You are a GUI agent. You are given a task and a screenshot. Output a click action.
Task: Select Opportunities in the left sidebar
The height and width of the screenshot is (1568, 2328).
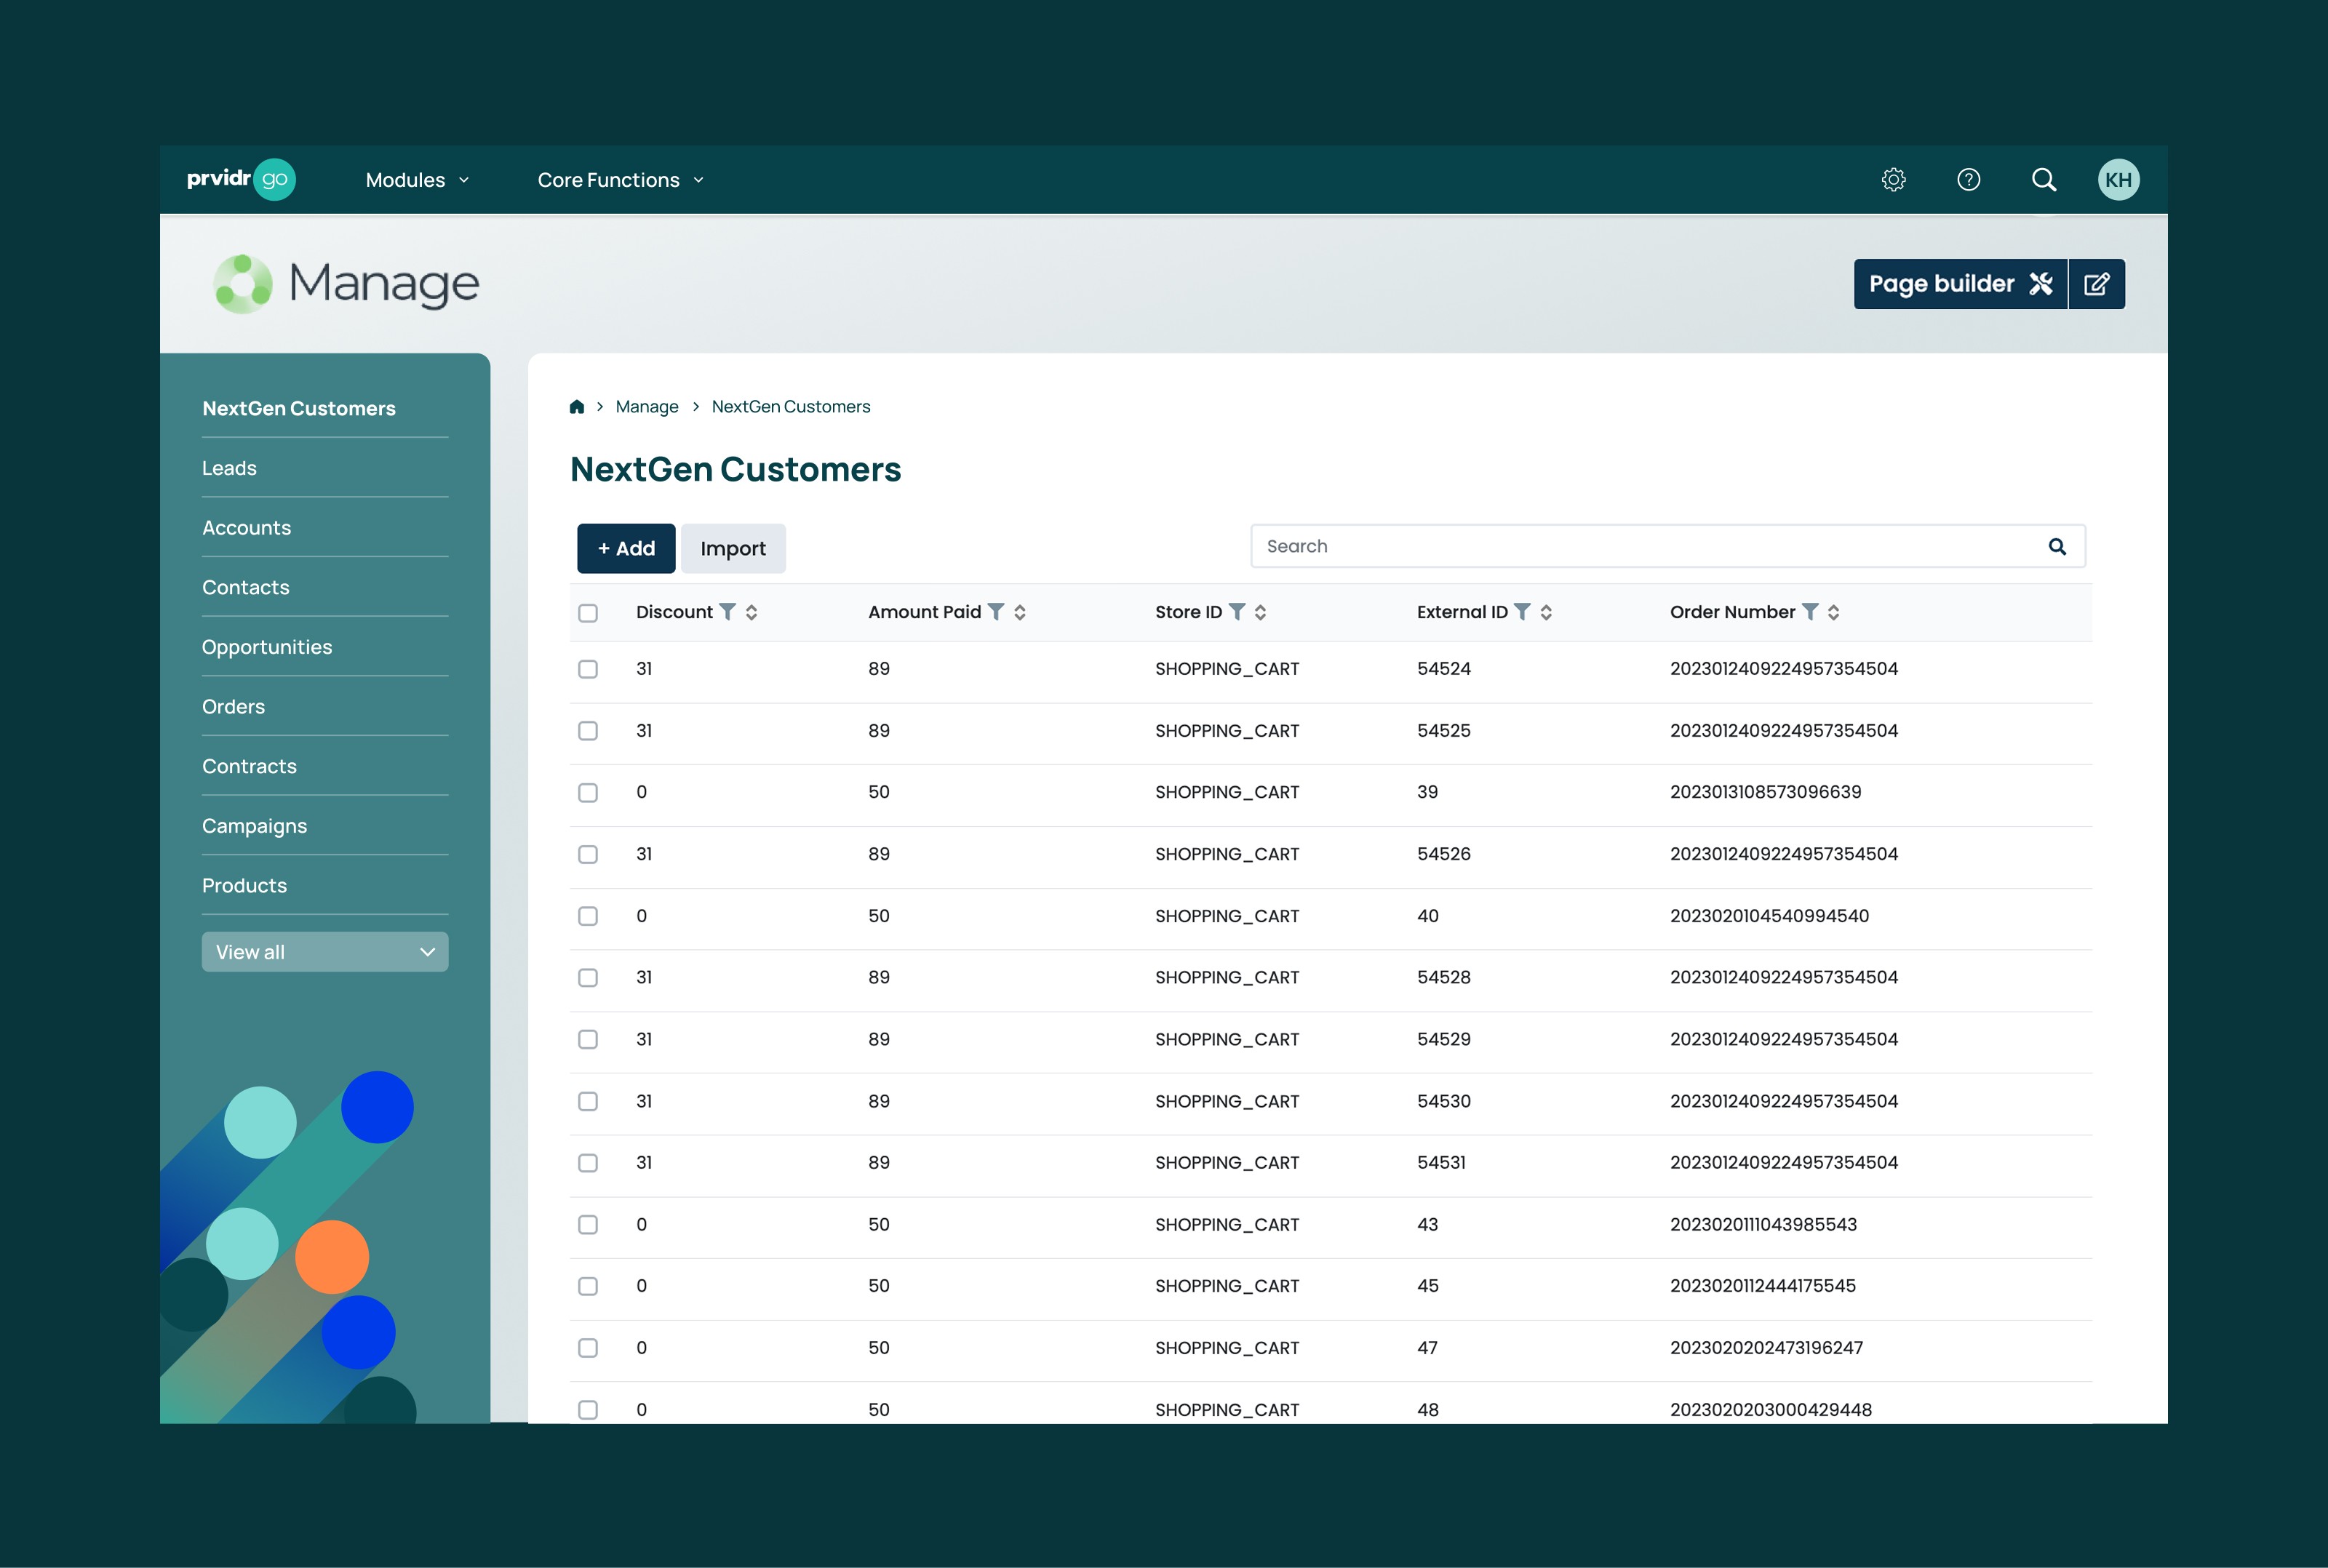pyautogui.click(x=267, y=646)
